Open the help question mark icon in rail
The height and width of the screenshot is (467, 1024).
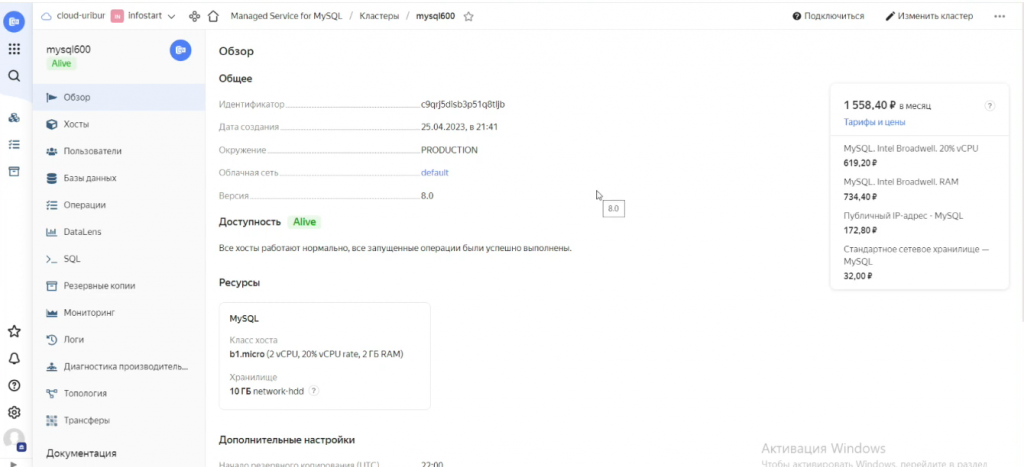[x=14, y=385]
